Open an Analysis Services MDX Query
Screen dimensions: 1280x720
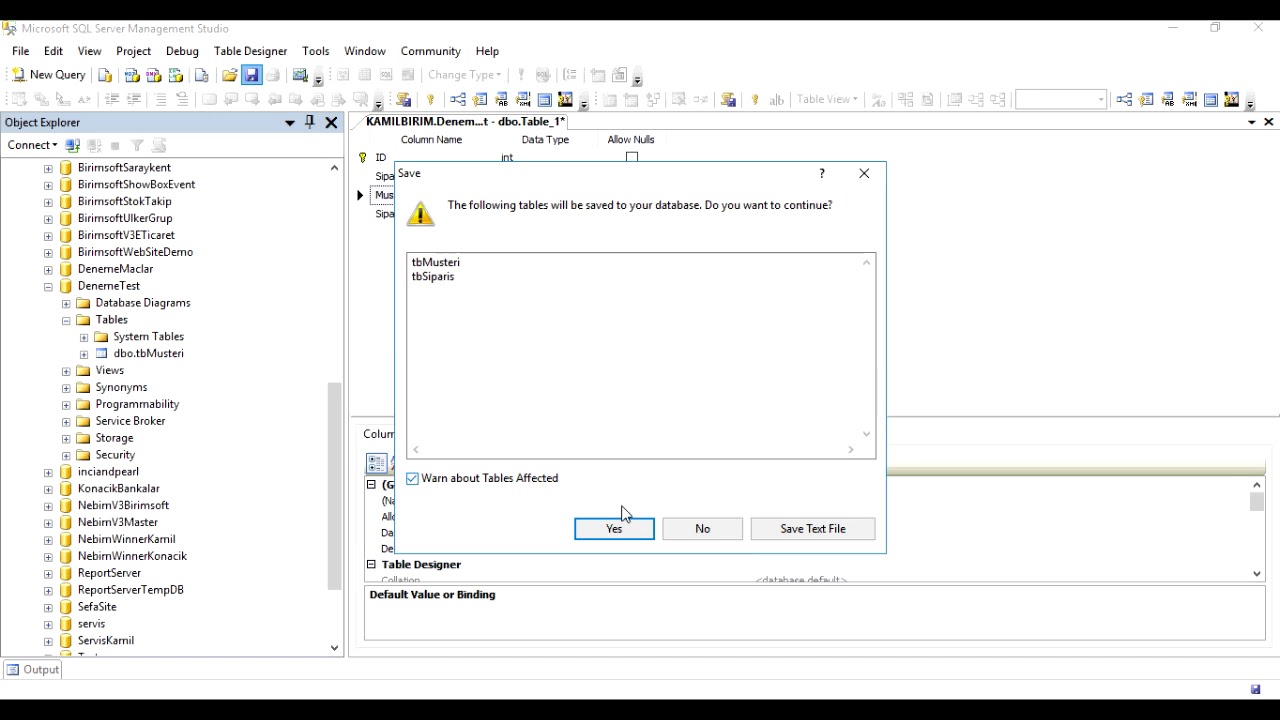[x=131, y=75]
